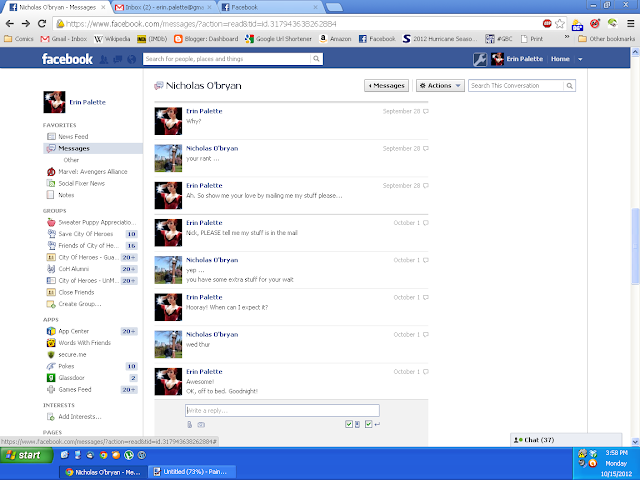
Task: Select the Nicholas O'bryan Messages browser tab
Action: click(57, 7)
